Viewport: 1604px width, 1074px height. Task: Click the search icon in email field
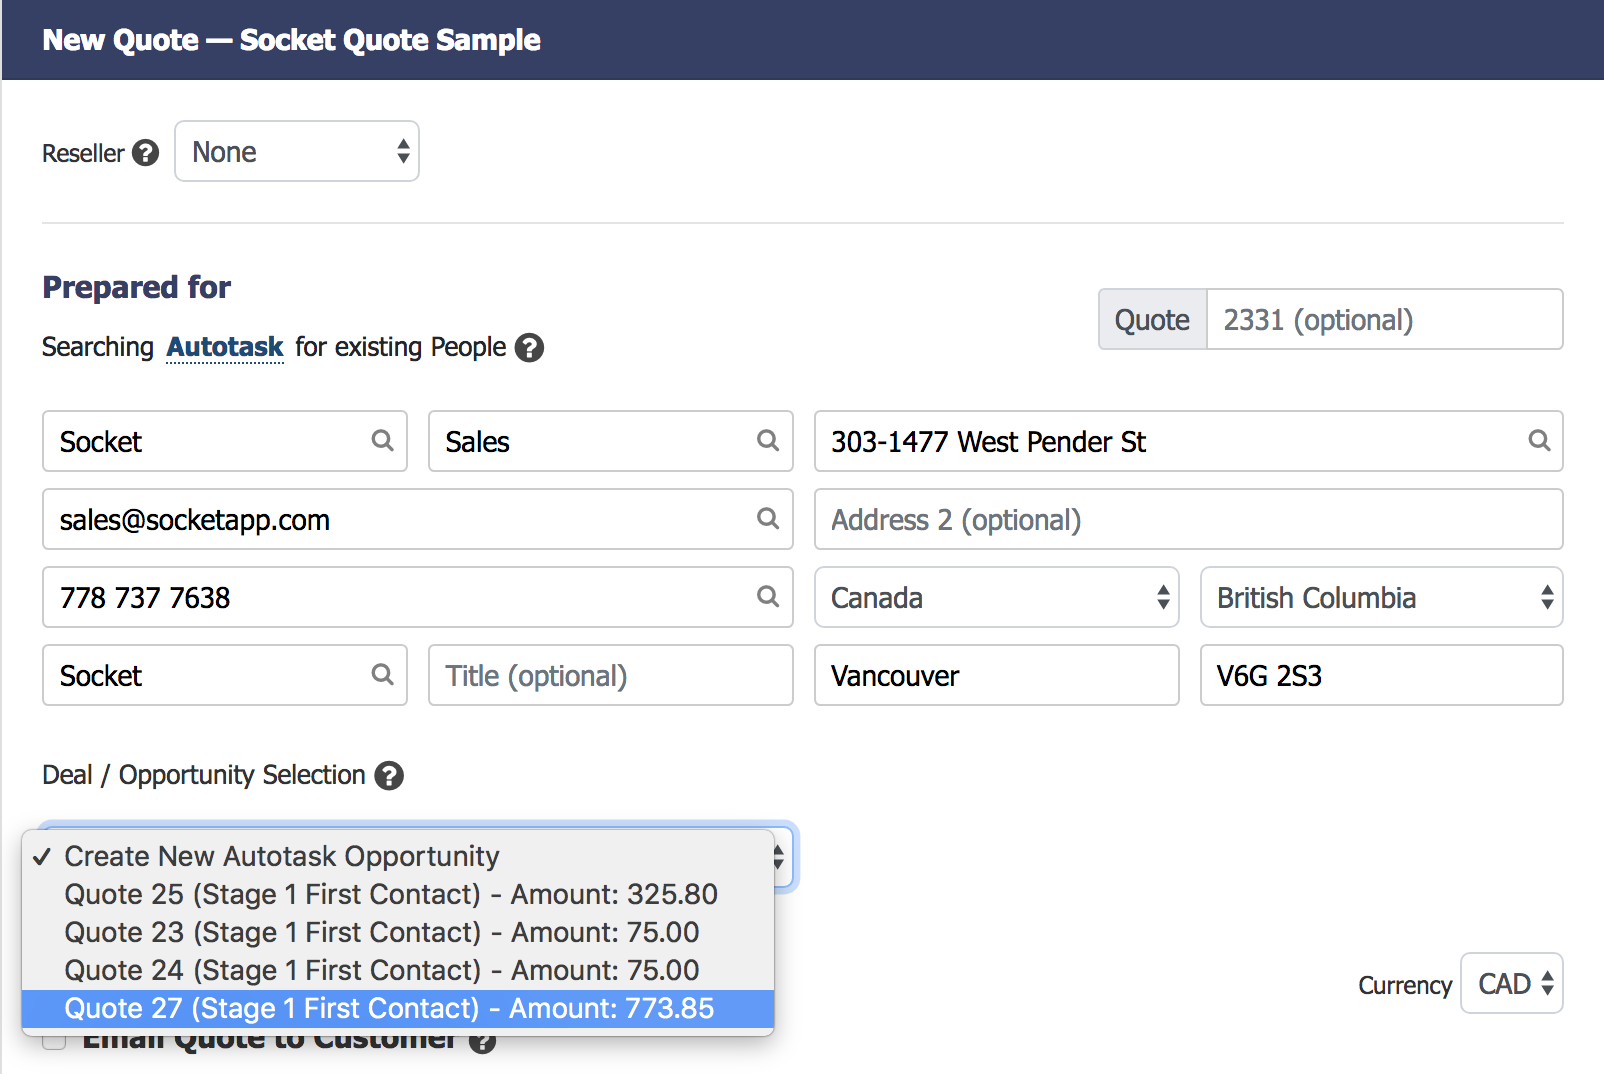tap(767, 518)
